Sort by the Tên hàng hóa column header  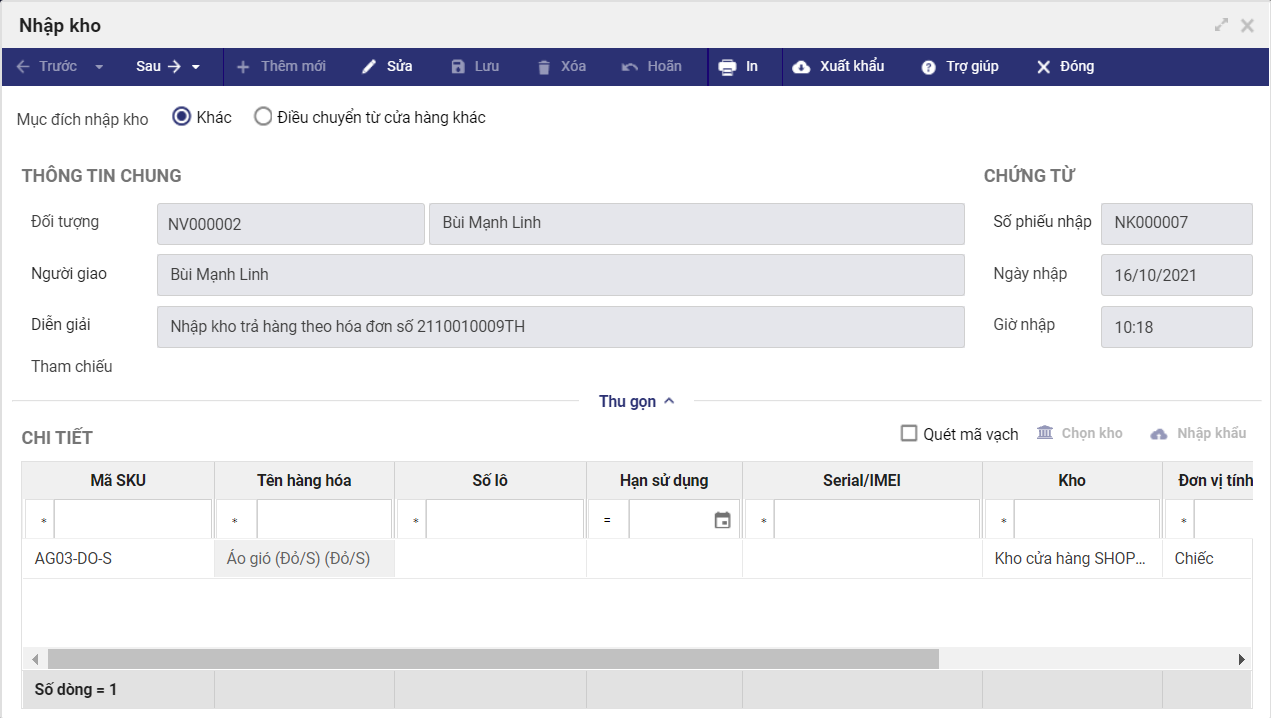pos(304,481)
